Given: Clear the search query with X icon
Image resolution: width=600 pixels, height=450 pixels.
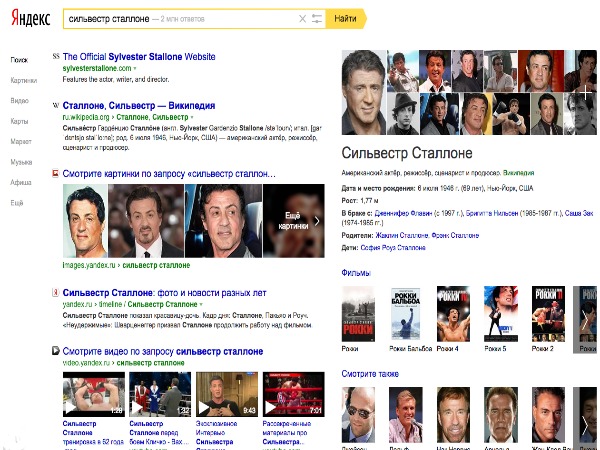Looking at the screenshot, I should pos(302,18).
